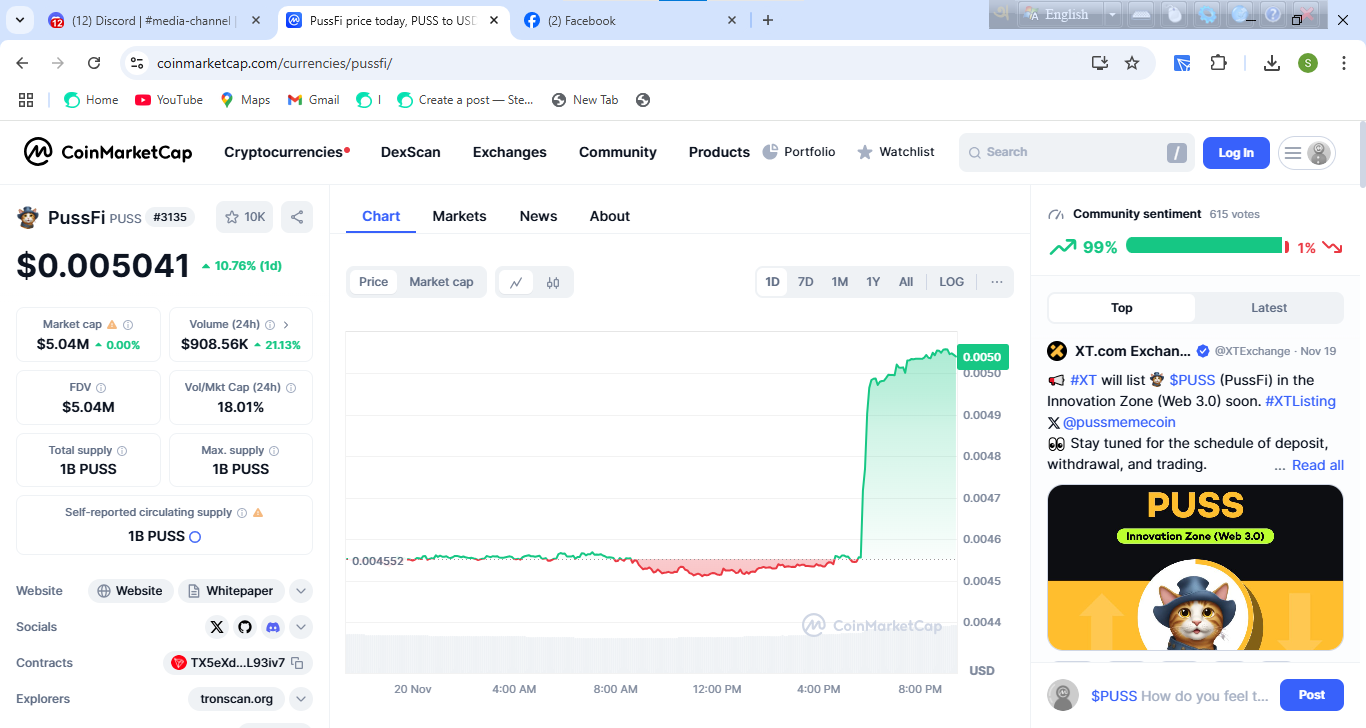This screenshot has width=1366, height=728.
Task: Click the Log In button
Action: pyautogui.click(x=1236, y=153)
